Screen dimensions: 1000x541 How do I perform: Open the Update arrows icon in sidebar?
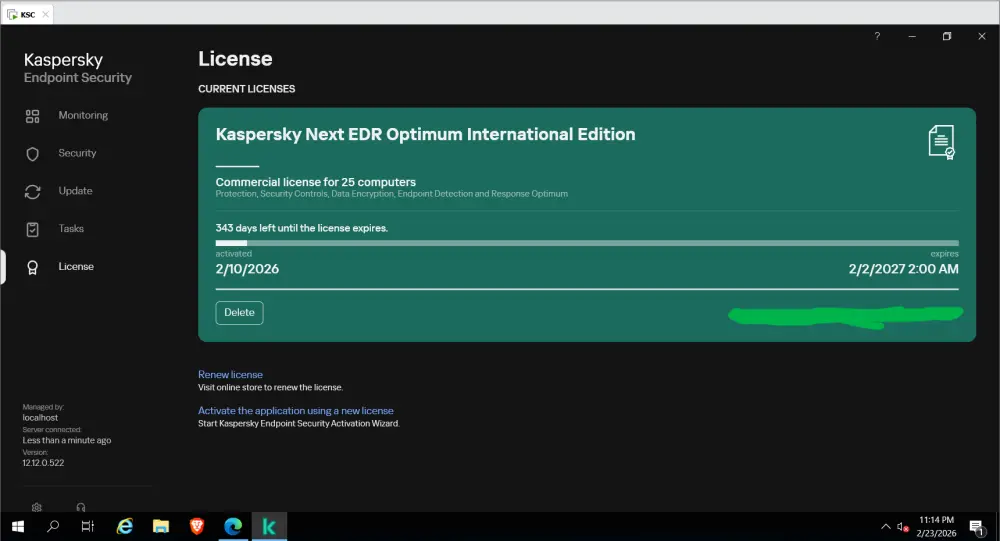pos(33,191)
